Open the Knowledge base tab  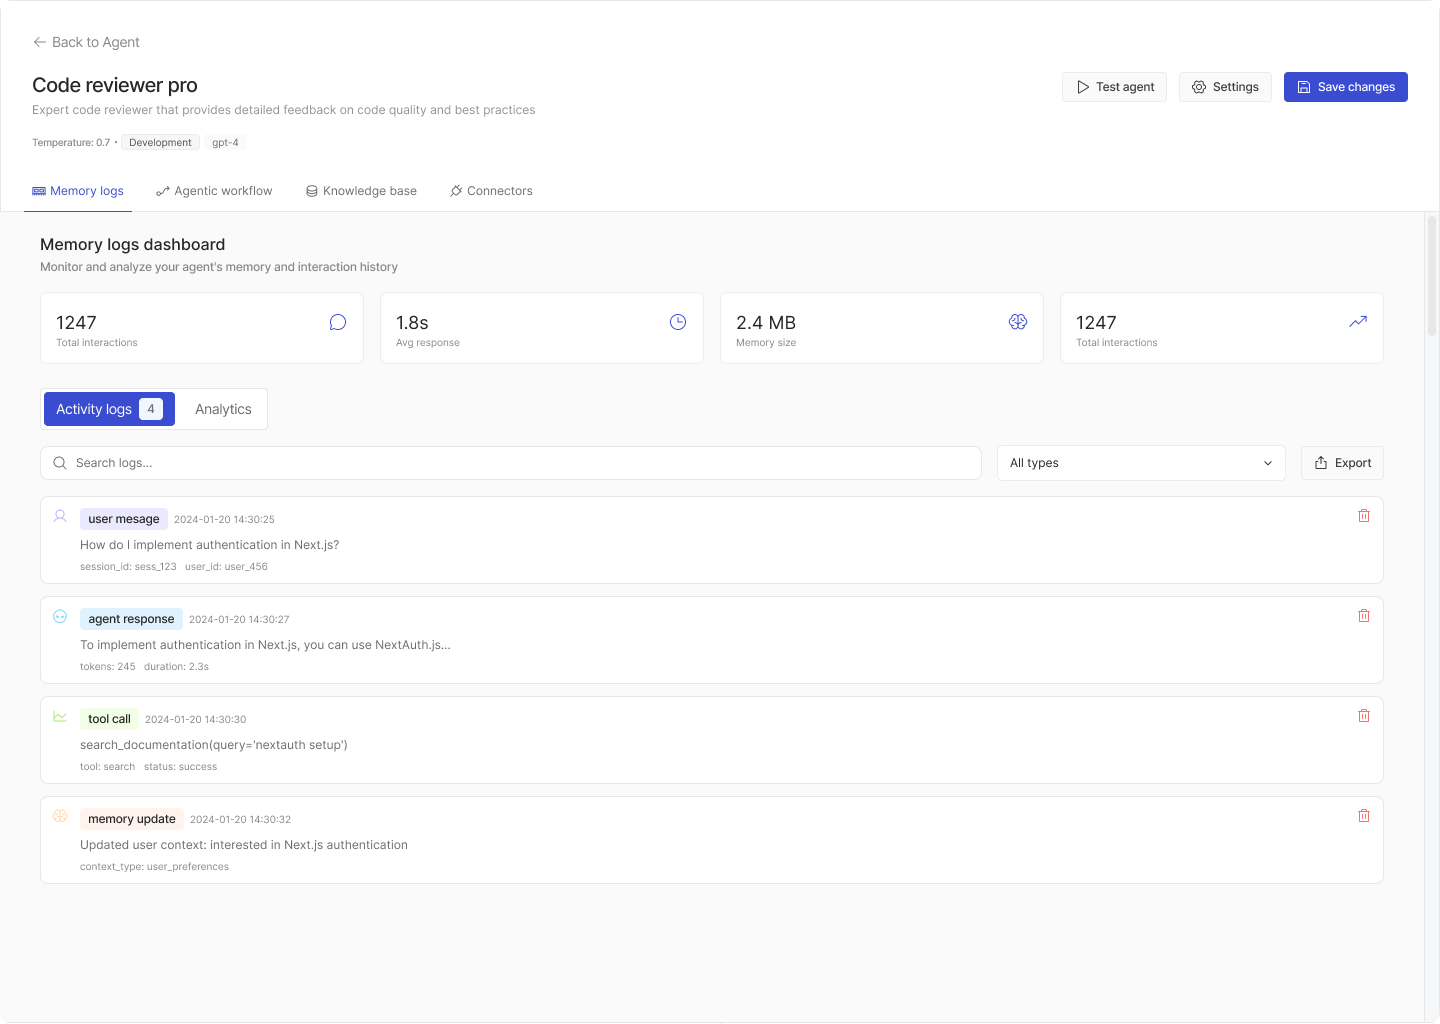point(361,191)
